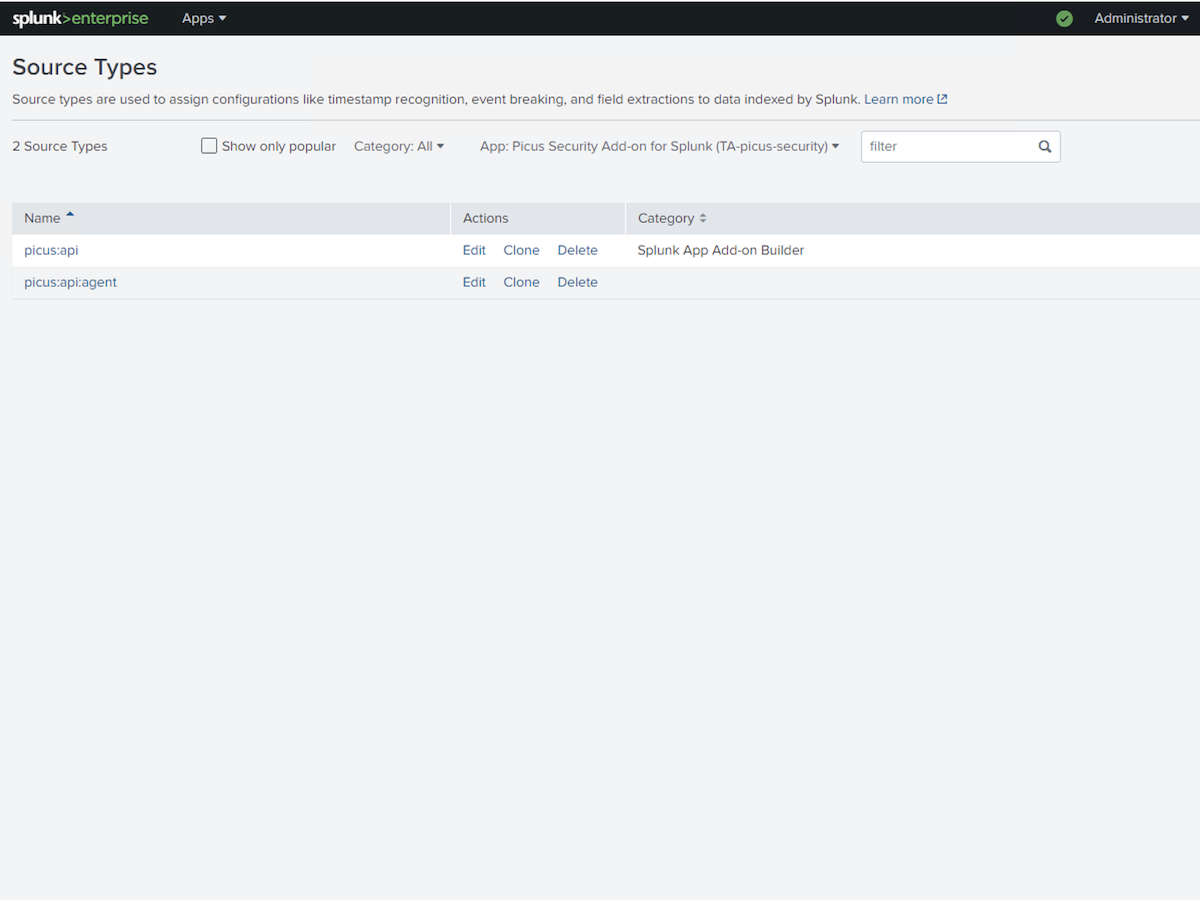
Task: Click the 2 Source Types count text
Action: coord(60,146)
